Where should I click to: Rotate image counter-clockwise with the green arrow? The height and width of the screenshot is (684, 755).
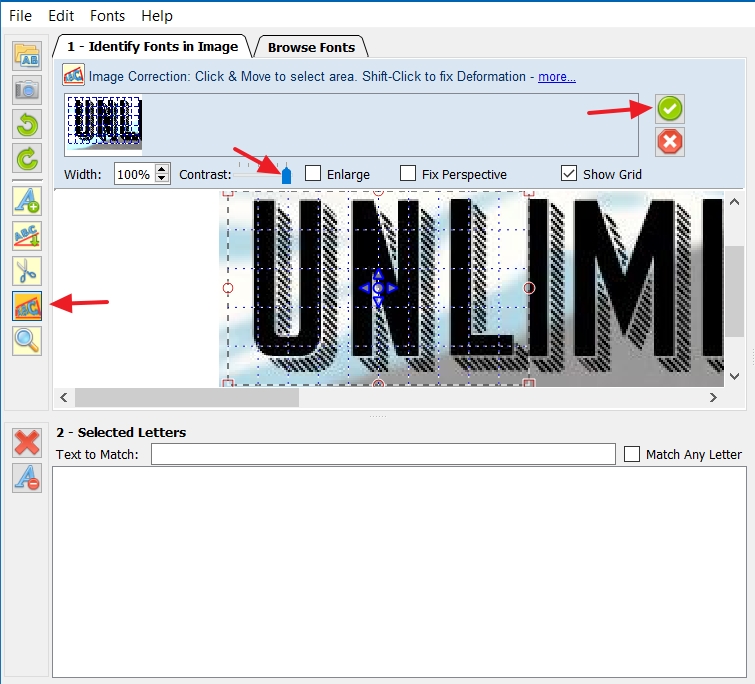[x=27, y=125]
